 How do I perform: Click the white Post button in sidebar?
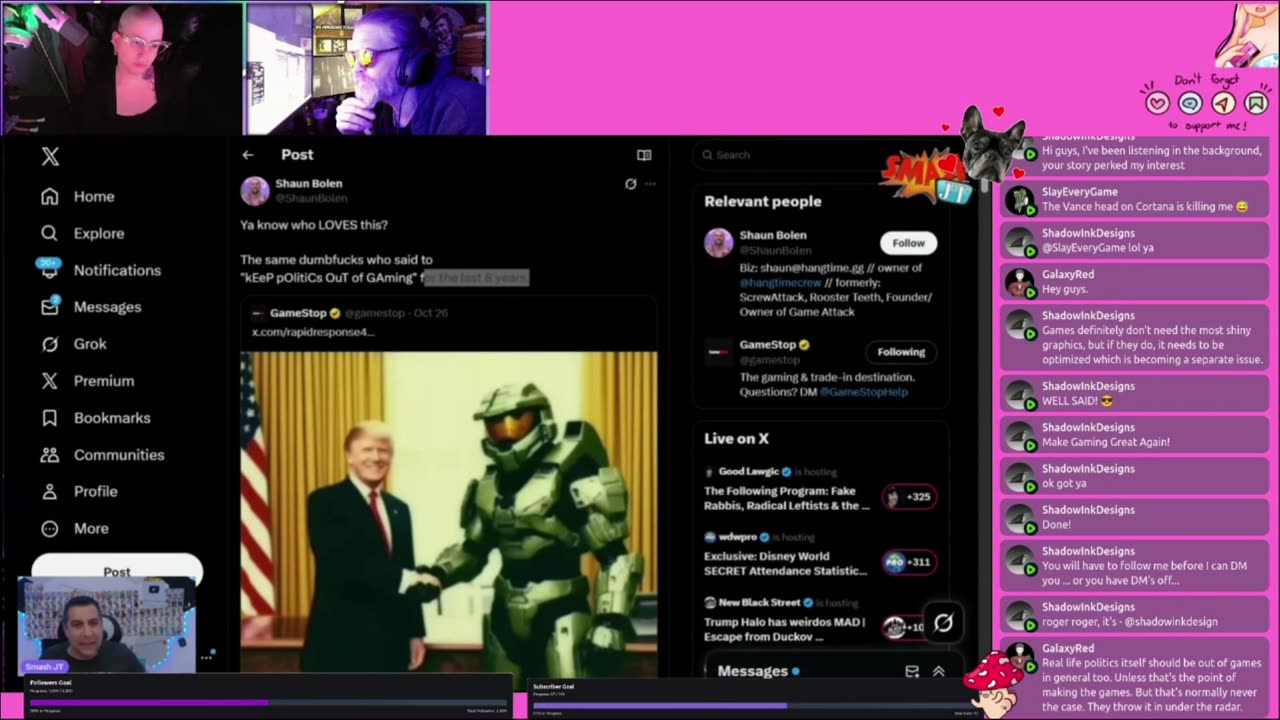pyautogui.click(x=117, y=571)
